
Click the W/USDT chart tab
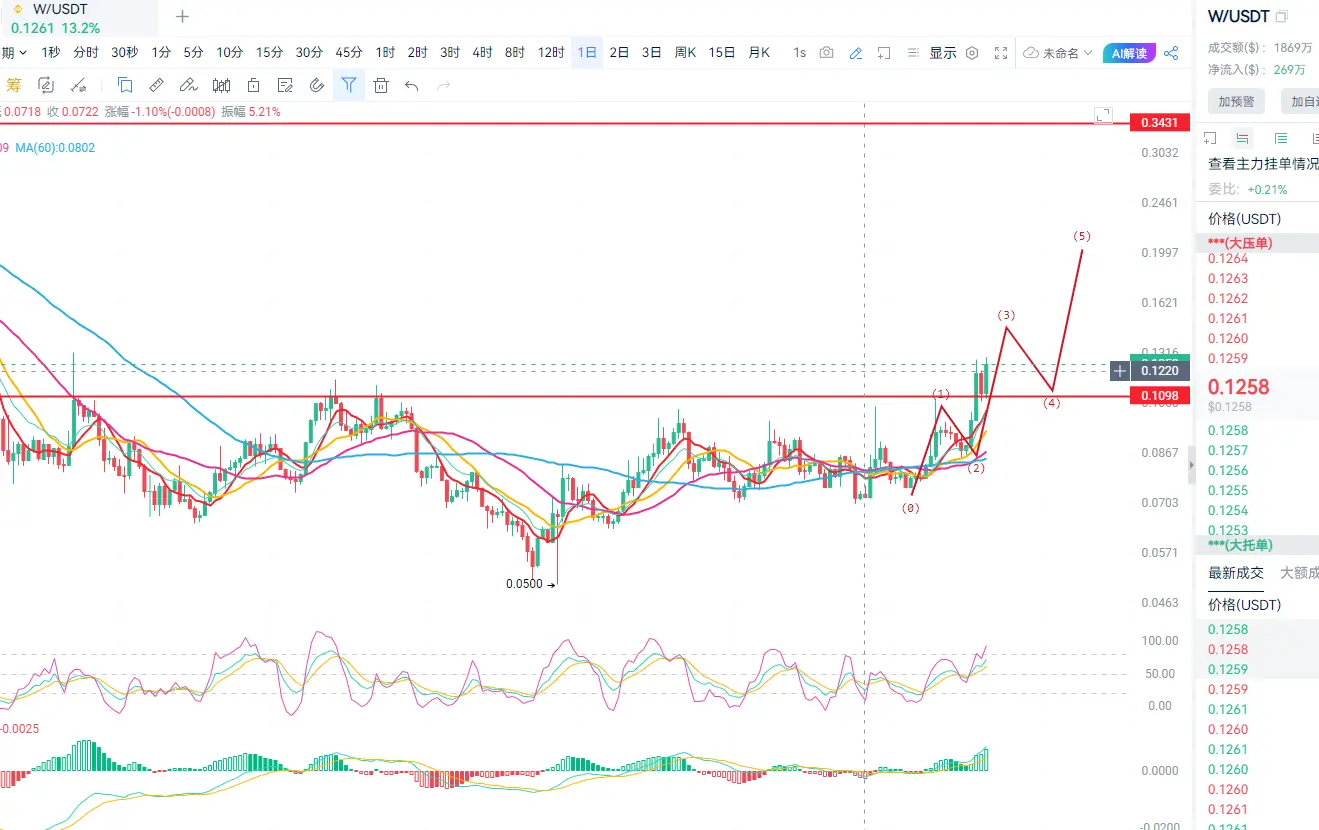pyautogui.click(x=78, y=18)
